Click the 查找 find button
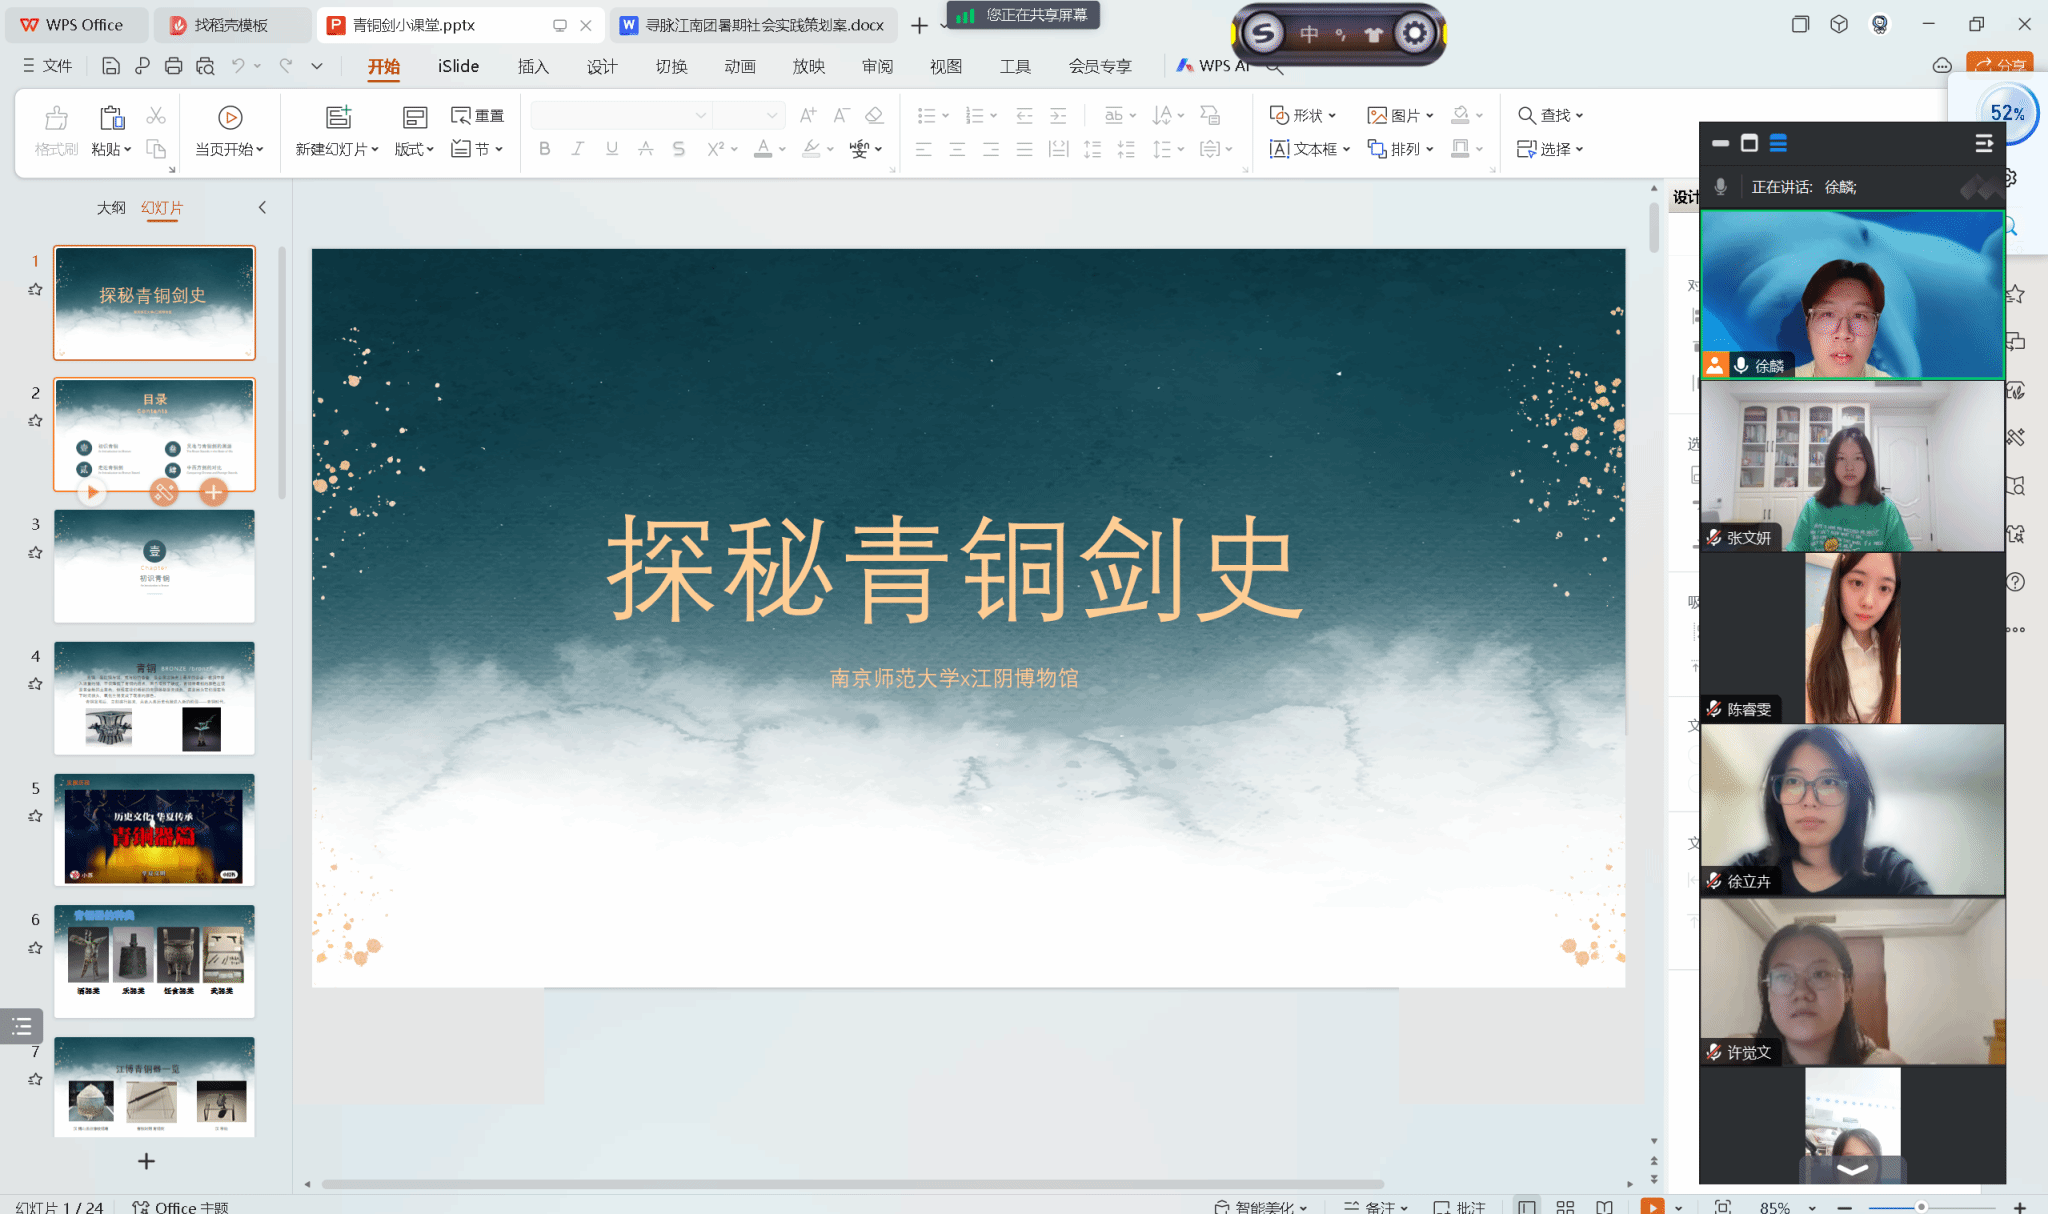 point(1550,115)
